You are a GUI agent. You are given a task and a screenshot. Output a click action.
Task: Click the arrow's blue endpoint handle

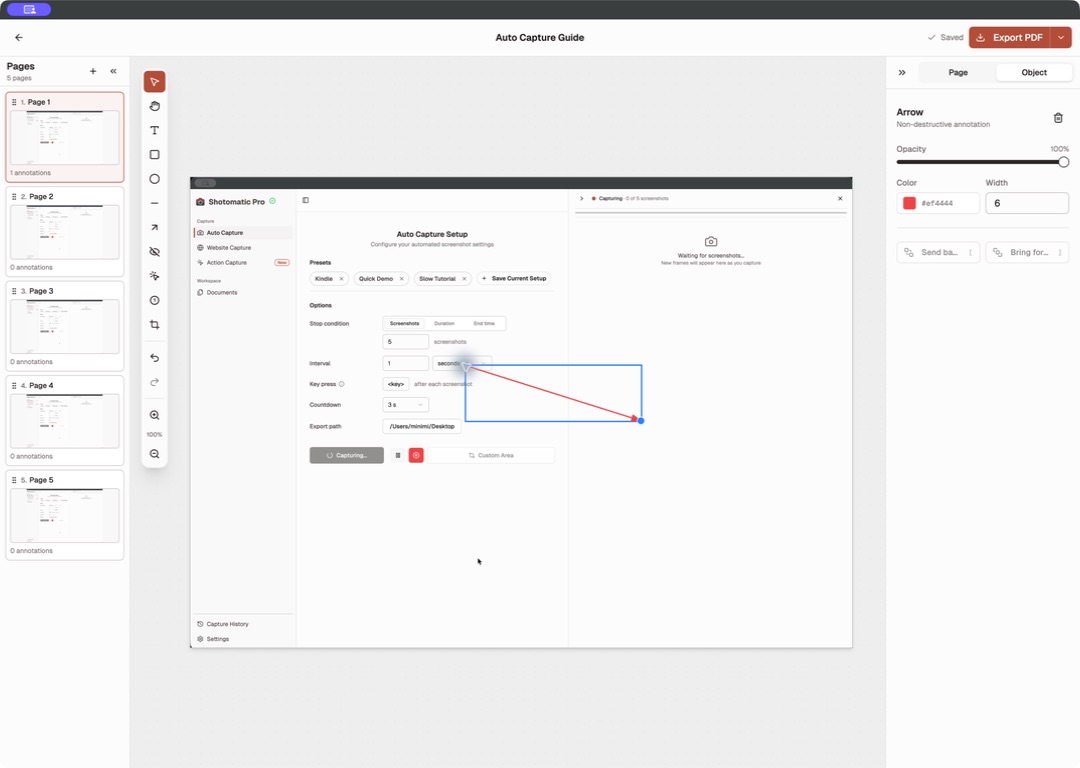tap(641, 421)
